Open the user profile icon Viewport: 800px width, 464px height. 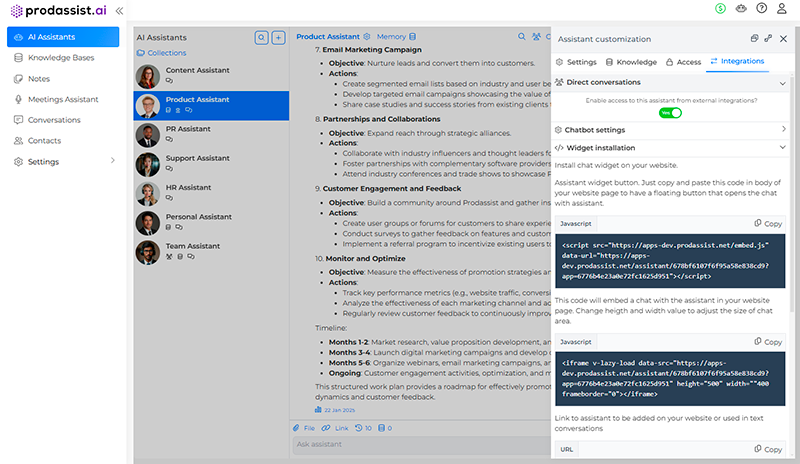pos(783,8)
